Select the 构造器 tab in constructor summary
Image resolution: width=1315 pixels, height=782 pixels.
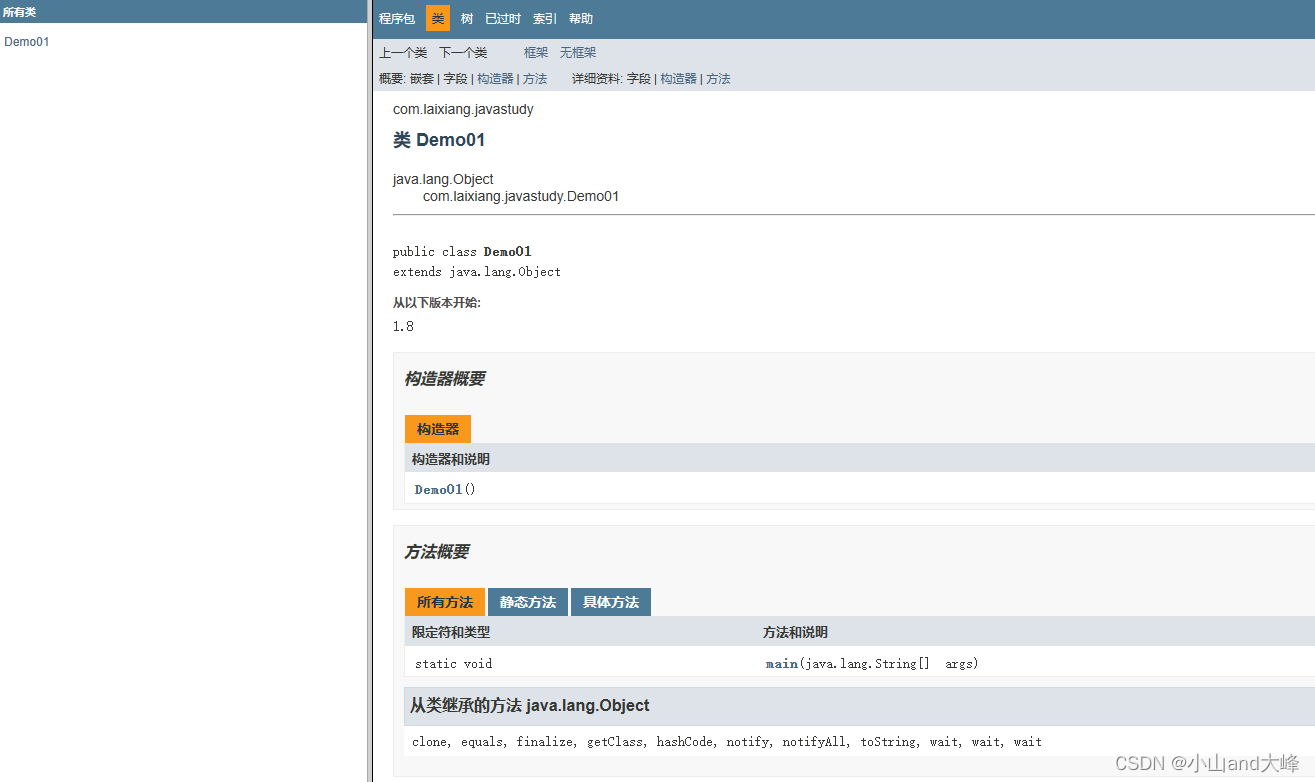click(x=438, y=429)
